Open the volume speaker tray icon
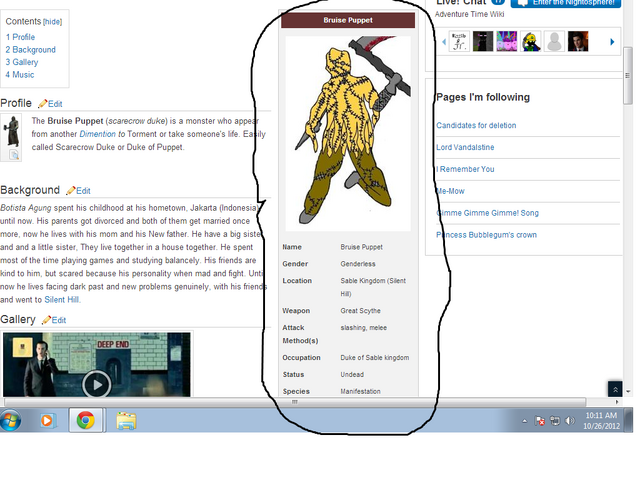The width and height of the screenshot is (640, 480). tap(569, 420)
